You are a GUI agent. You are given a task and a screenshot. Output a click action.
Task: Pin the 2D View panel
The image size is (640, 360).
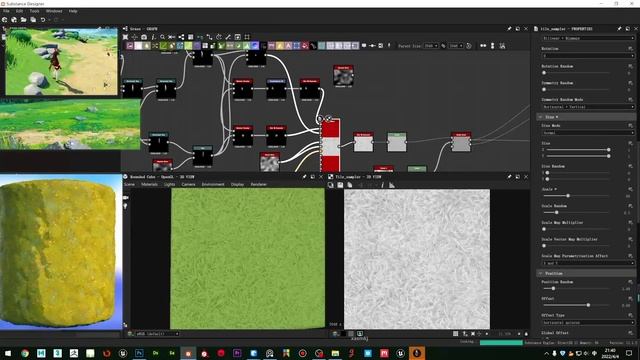(x=509, y=177)
